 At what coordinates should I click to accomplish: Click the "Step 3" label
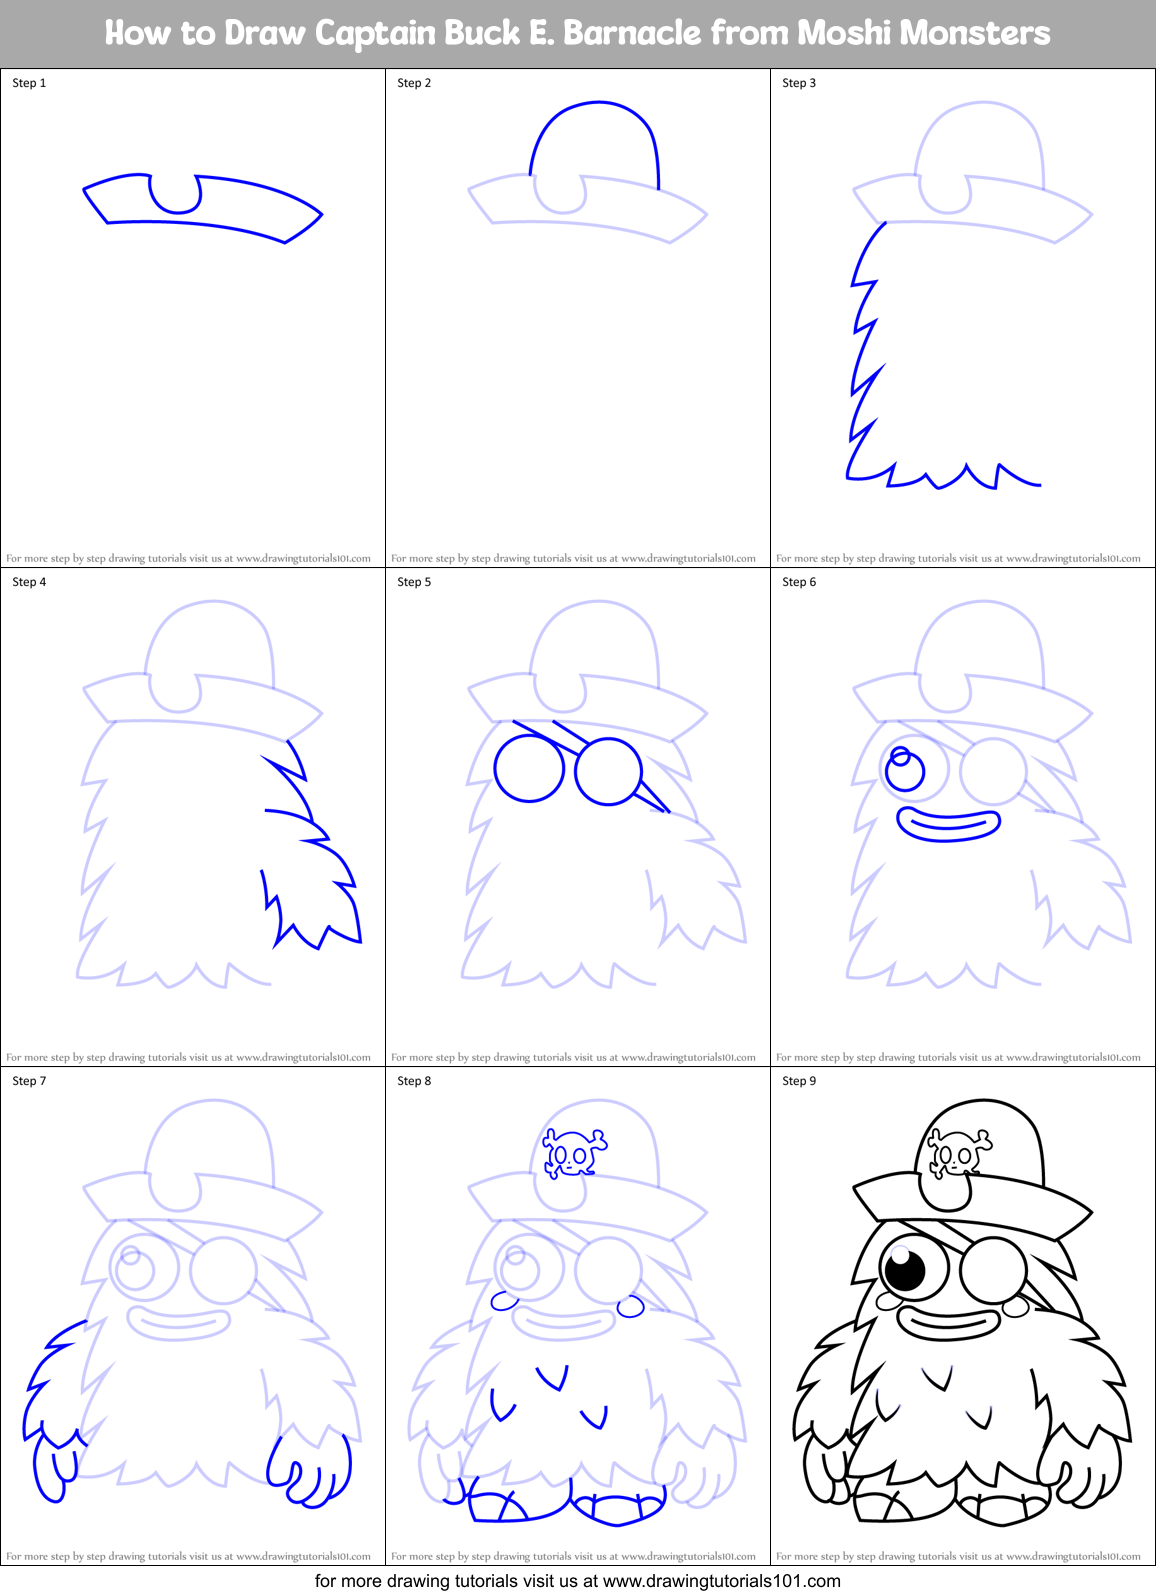tap(799, 83)
